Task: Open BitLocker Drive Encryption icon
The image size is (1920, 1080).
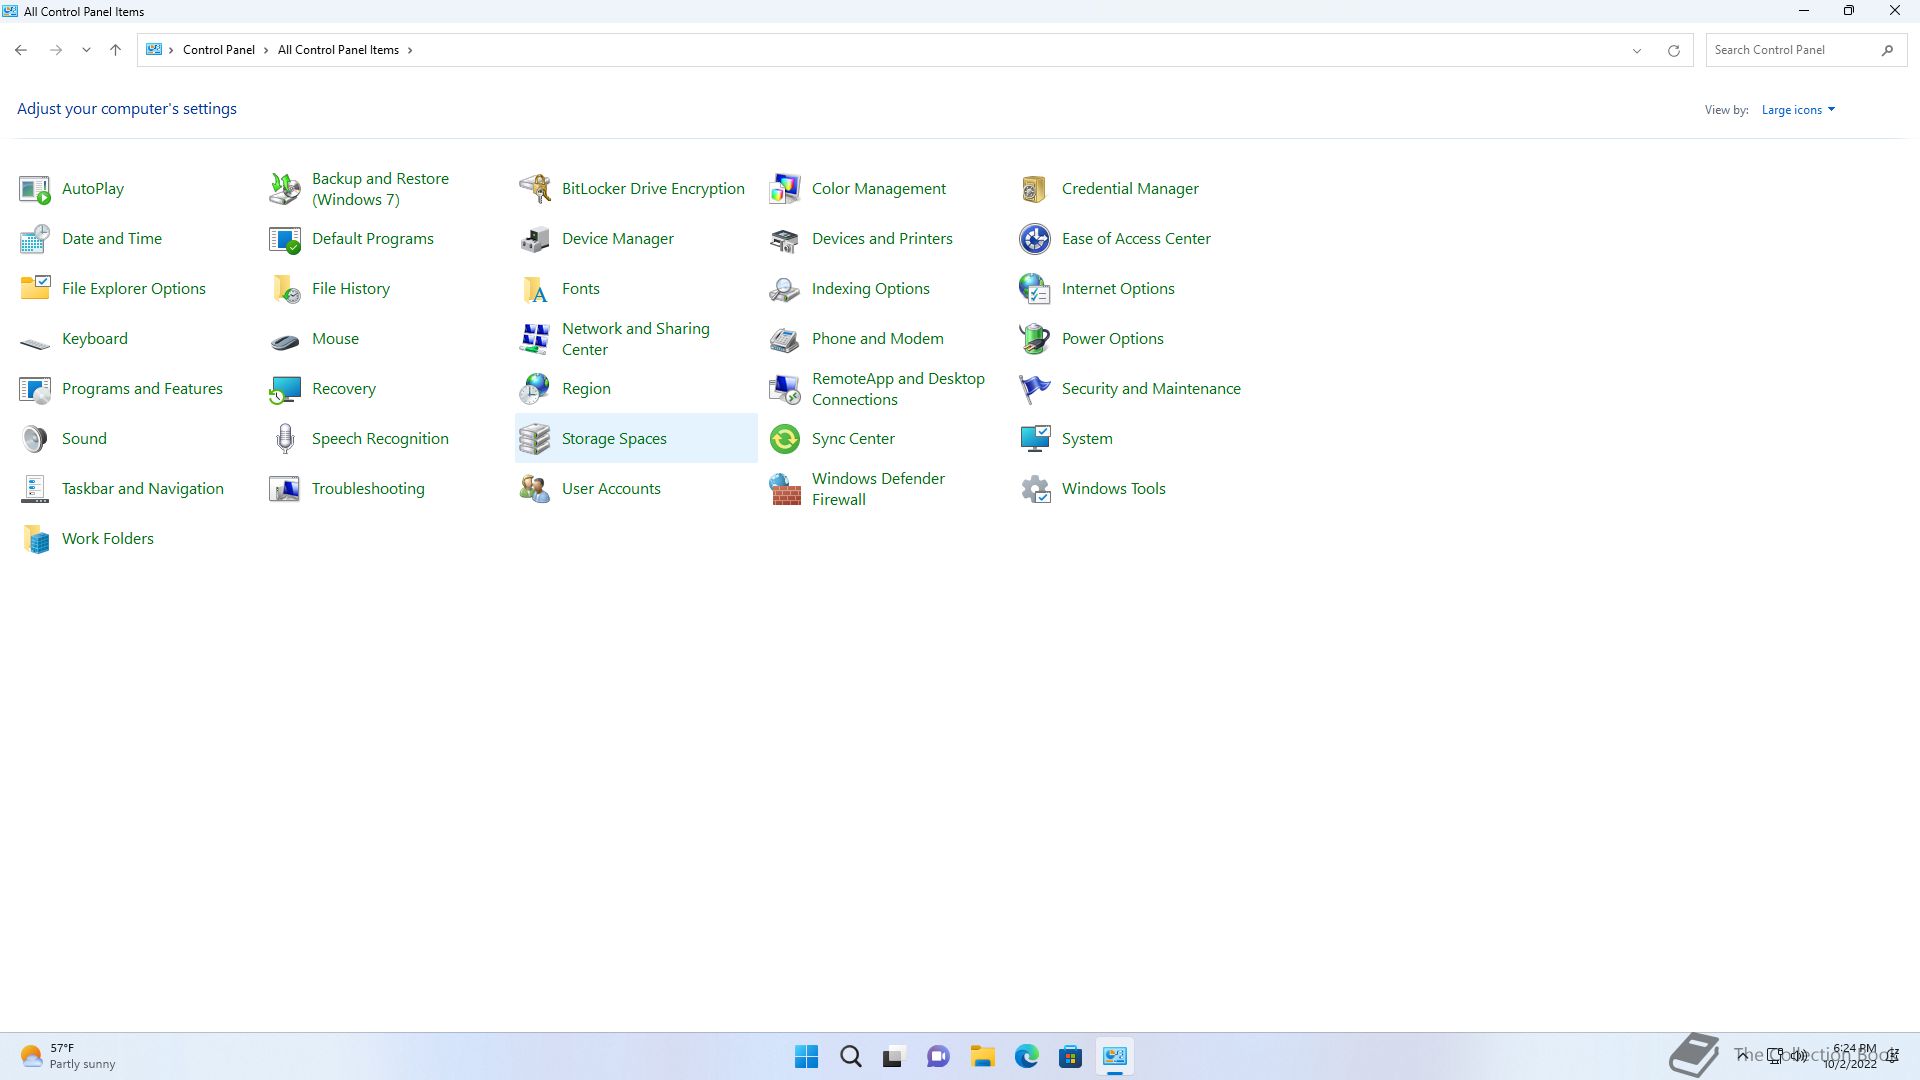Action: point(535,189)
